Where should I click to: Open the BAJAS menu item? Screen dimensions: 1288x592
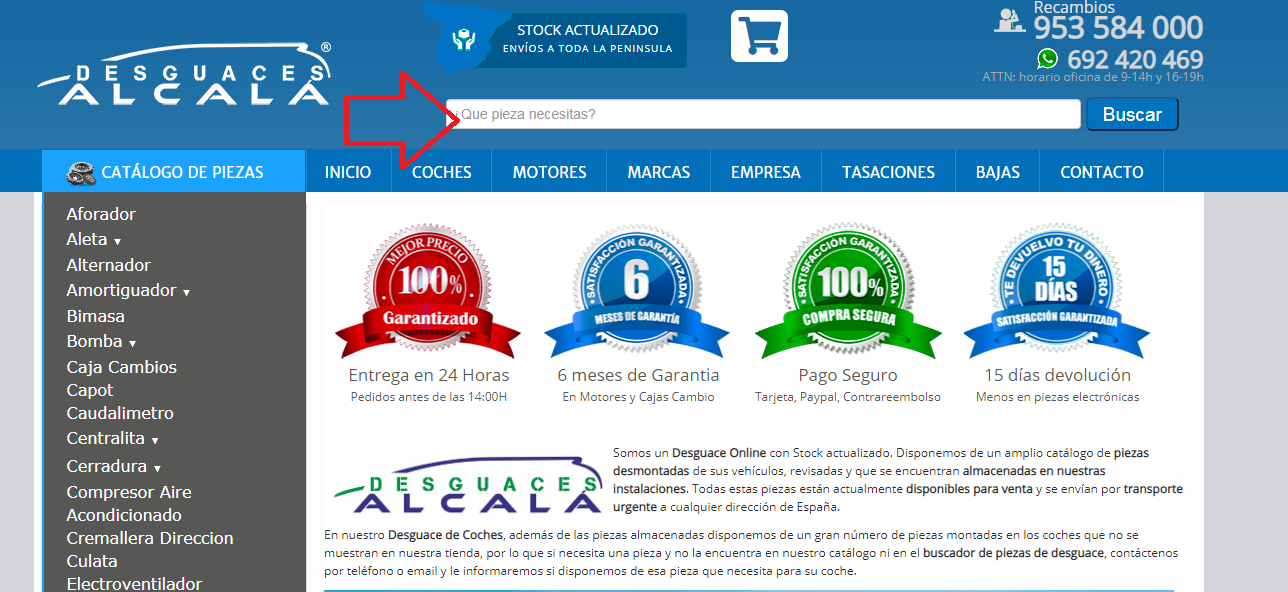point(998,172)
